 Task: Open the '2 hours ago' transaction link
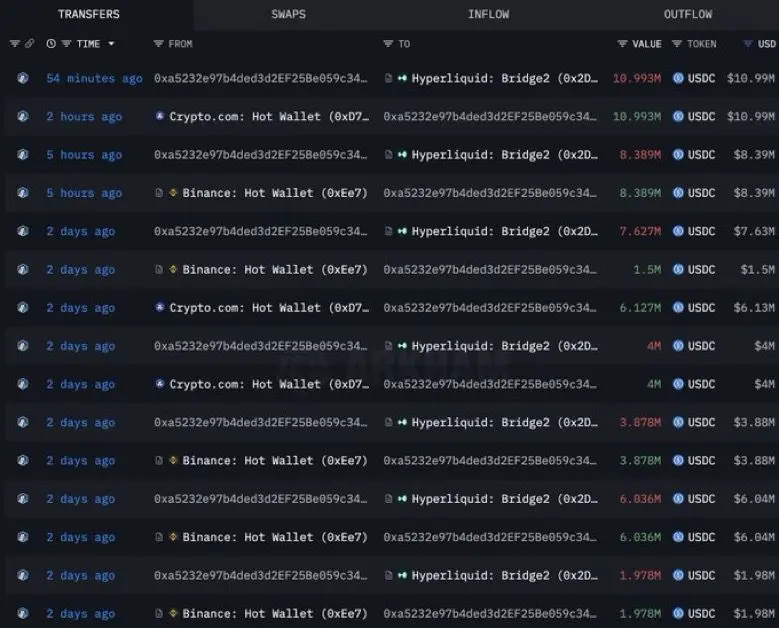tap(84, 117)
